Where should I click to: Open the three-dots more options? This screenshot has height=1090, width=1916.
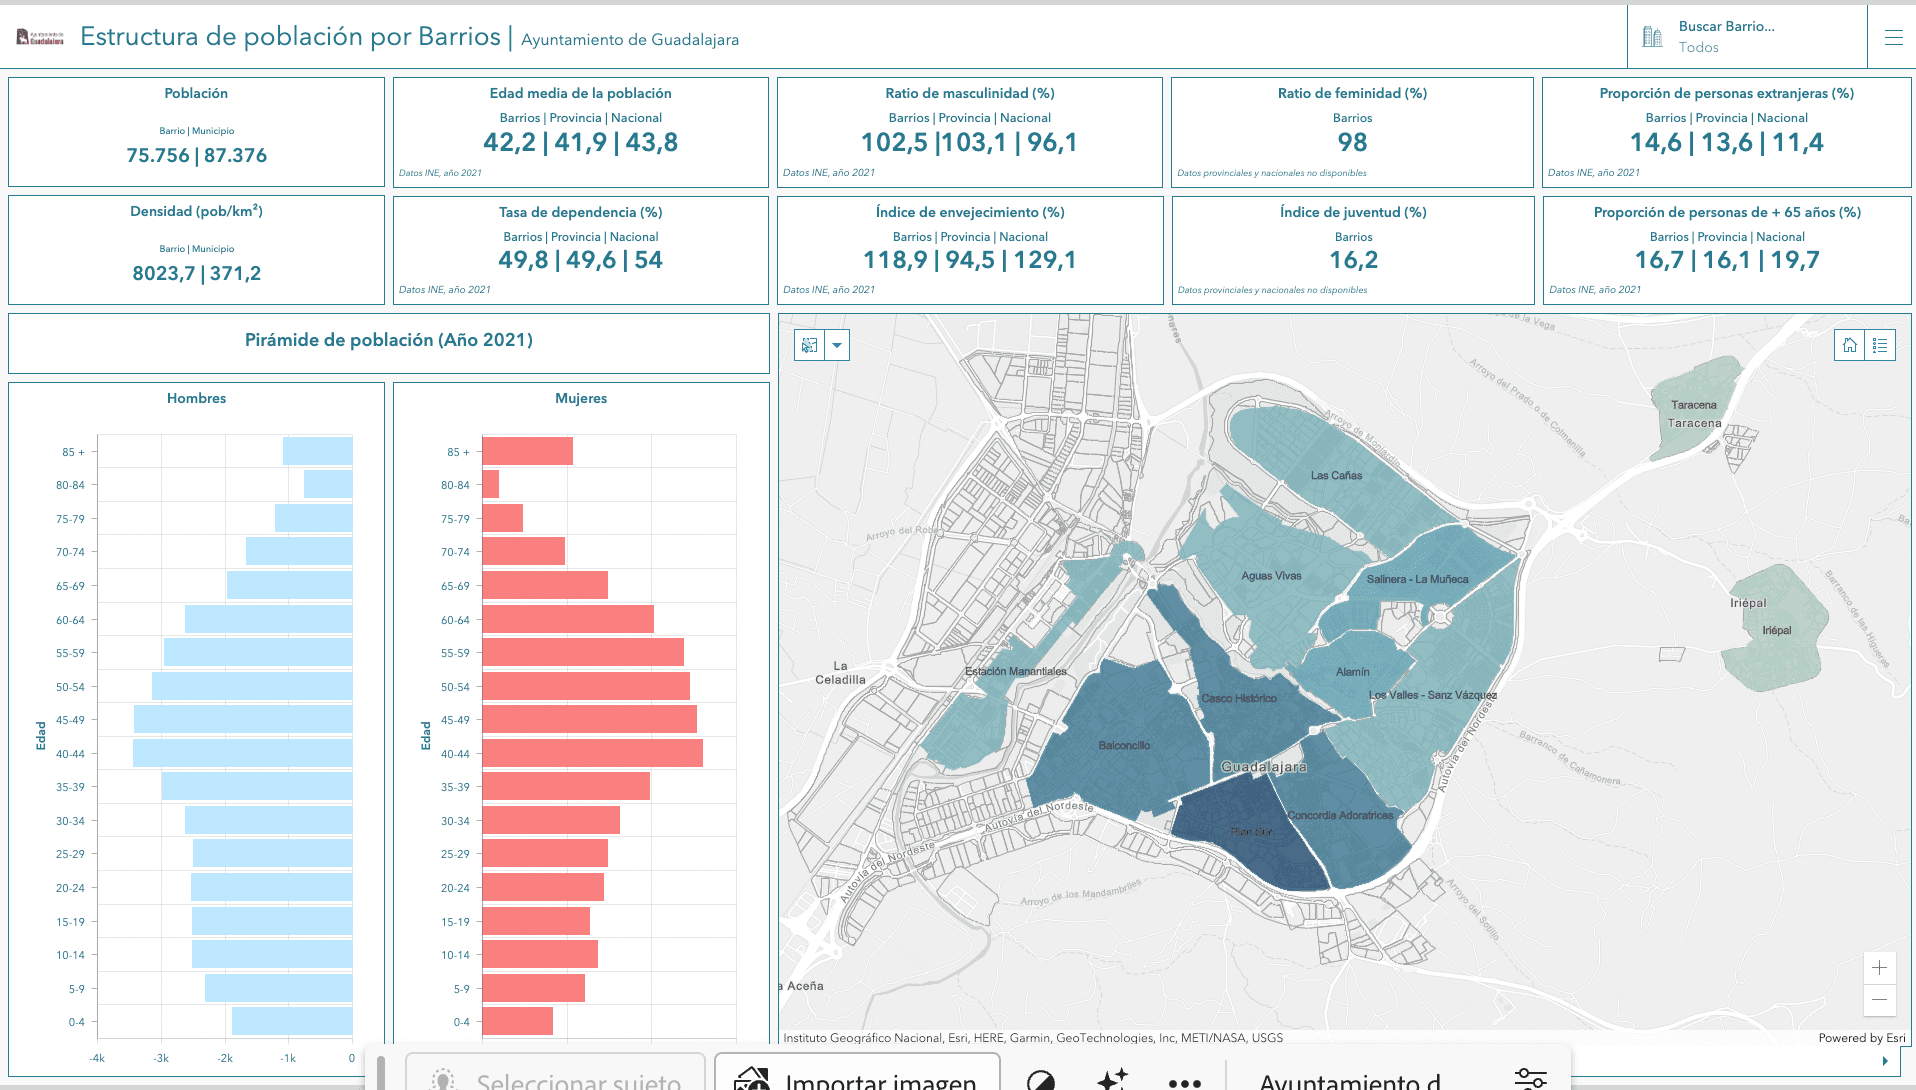click(x=1184, y=1081)
